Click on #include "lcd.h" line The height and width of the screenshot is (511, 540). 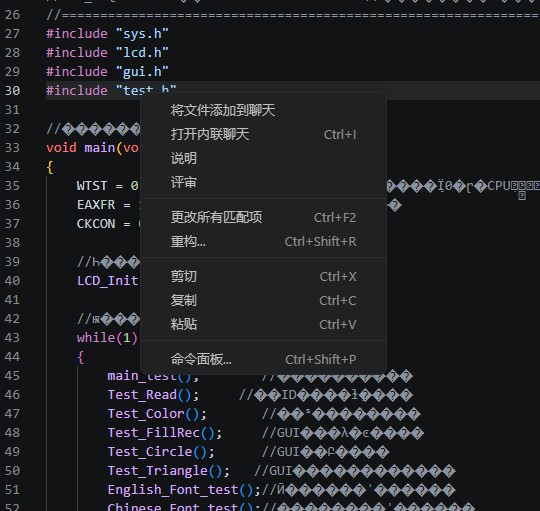107,53
